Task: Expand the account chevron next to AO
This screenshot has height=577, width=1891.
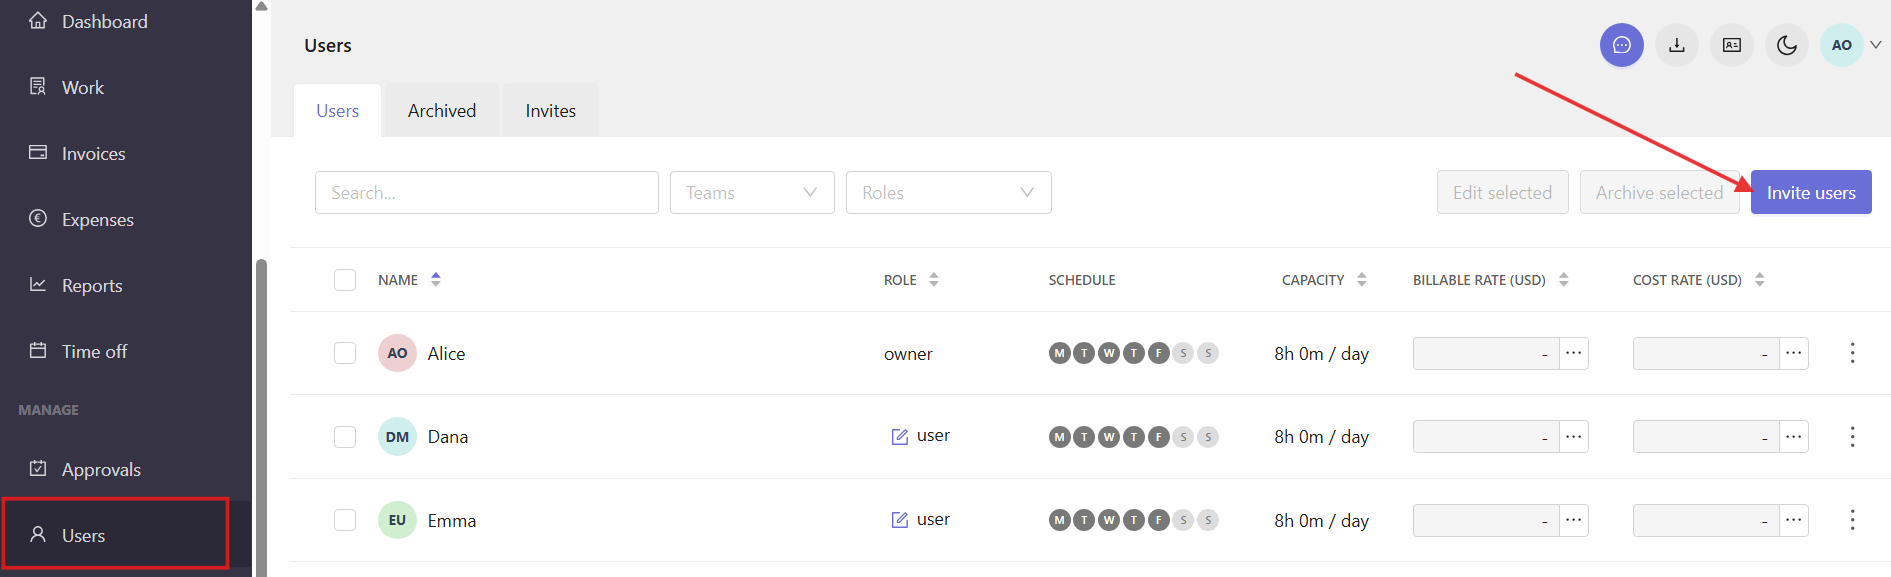Action: click(x=1876, y=45)
